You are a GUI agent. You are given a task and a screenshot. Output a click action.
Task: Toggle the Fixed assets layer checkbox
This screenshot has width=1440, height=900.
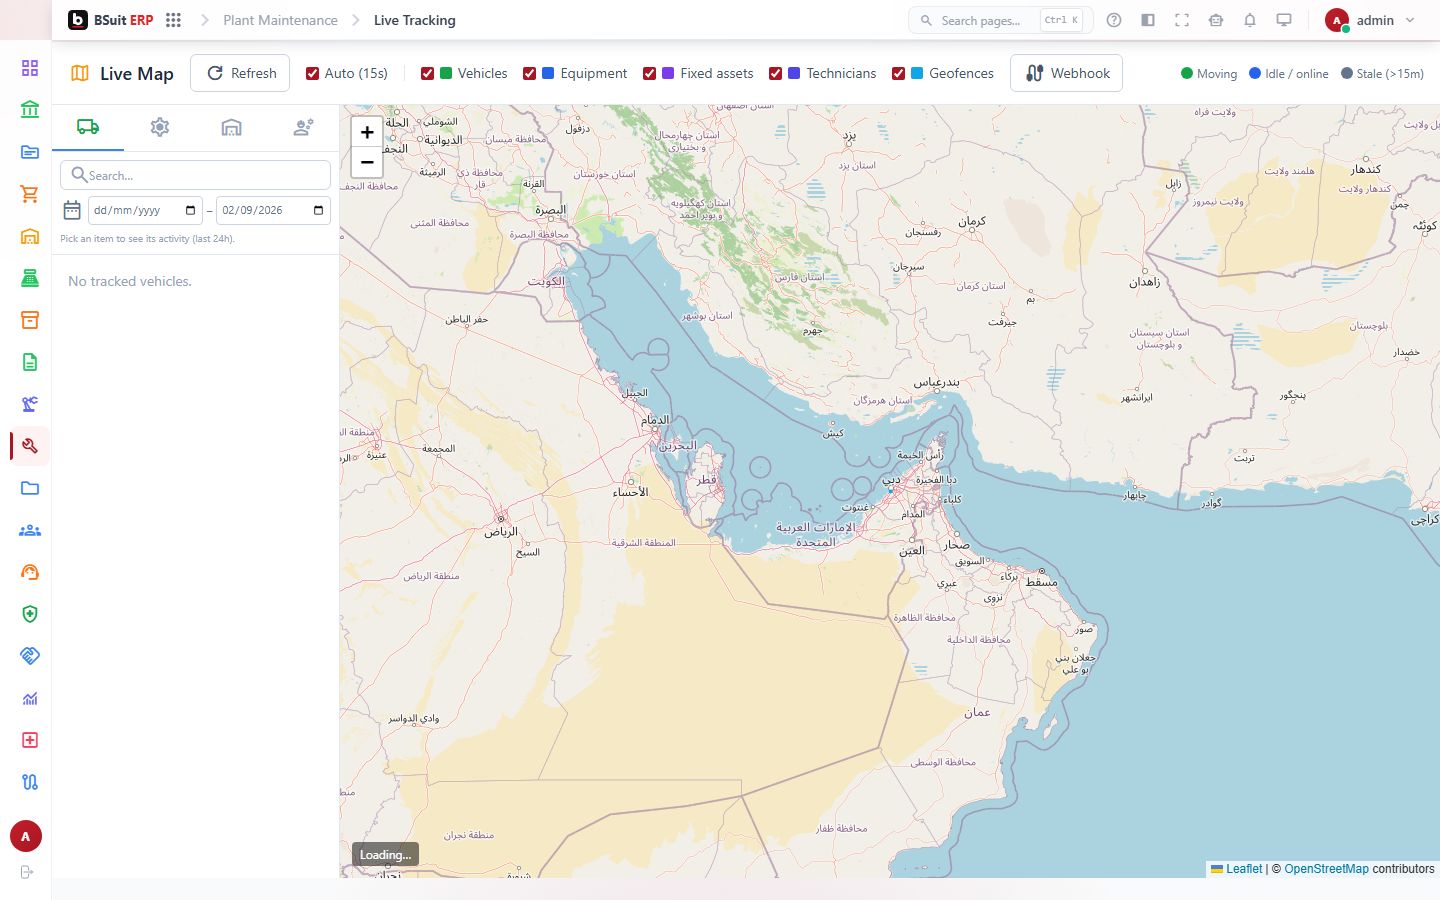click(649, 73)
